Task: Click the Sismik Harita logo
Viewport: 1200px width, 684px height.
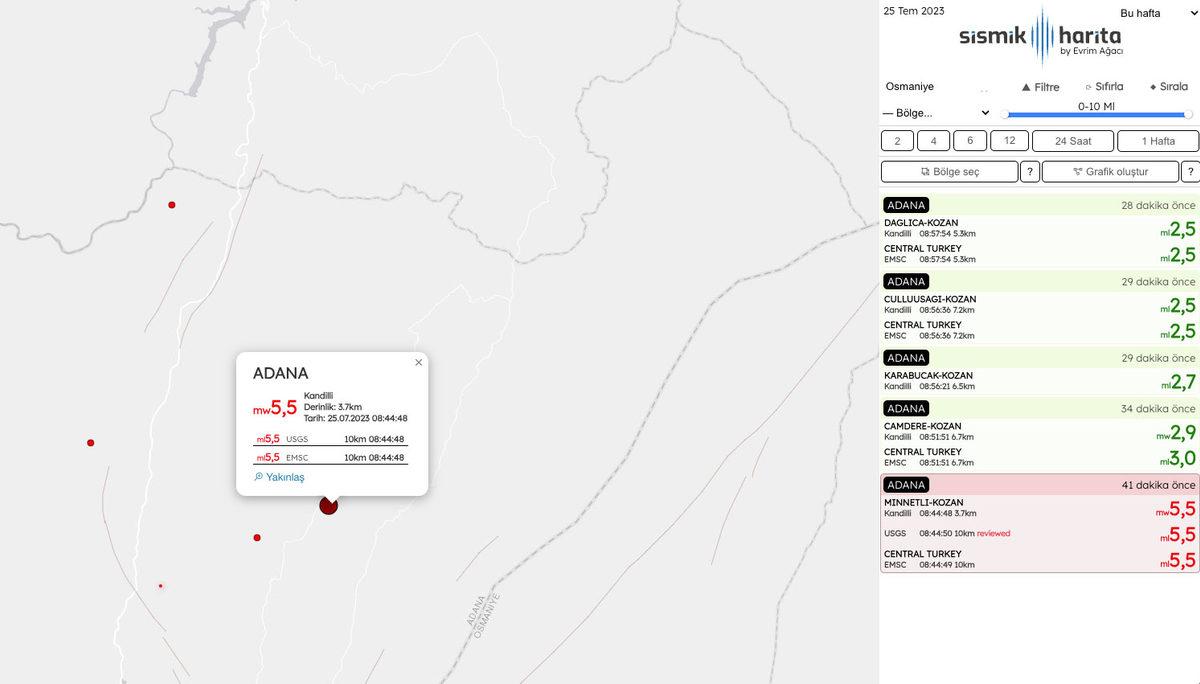Action: (1040, 38)
